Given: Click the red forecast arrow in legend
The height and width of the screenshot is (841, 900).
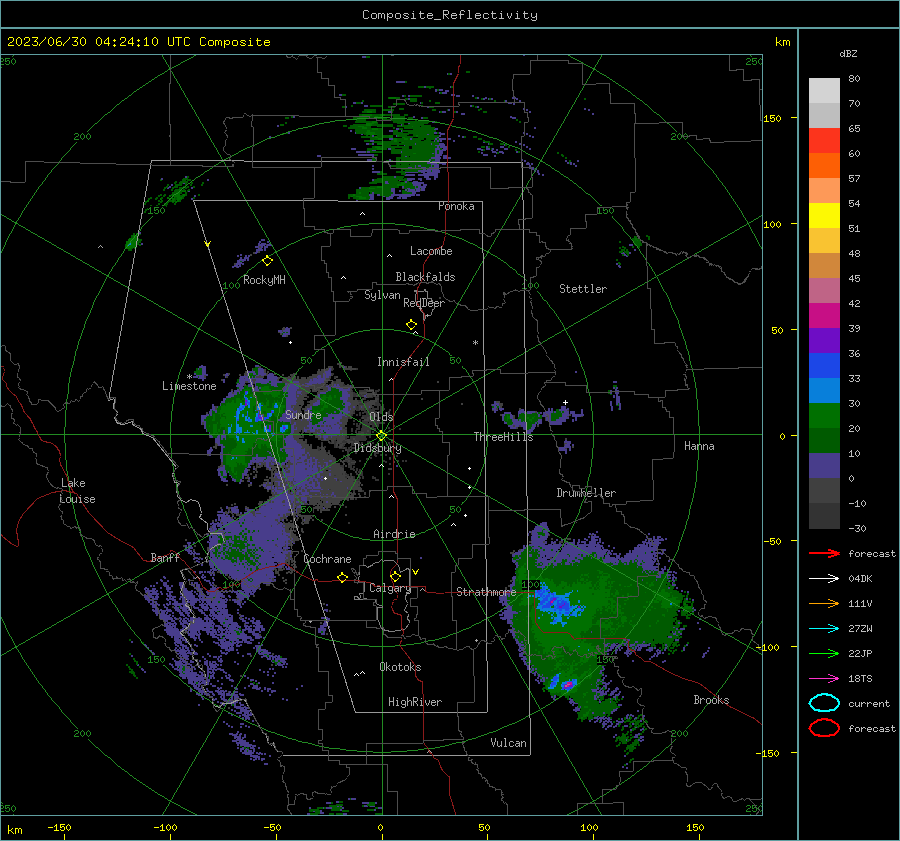Looking at the screenshot, I should [824, 553].
